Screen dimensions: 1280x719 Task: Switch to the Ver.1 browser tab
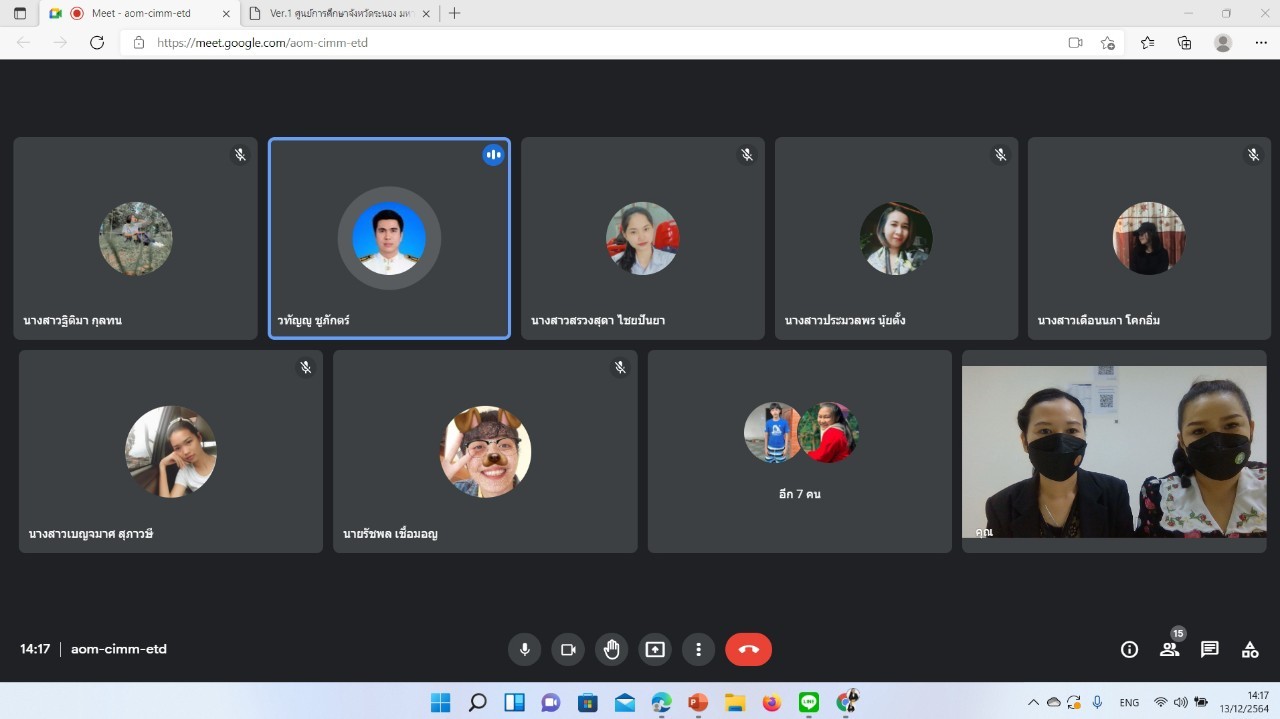tap(338, 13)
